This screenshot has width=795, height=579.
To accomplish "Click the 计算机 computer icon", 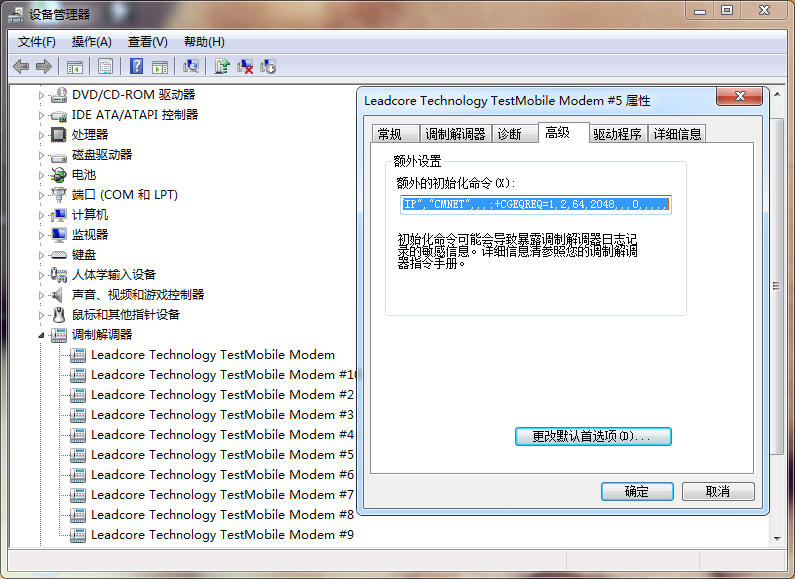I will [59, 215].
